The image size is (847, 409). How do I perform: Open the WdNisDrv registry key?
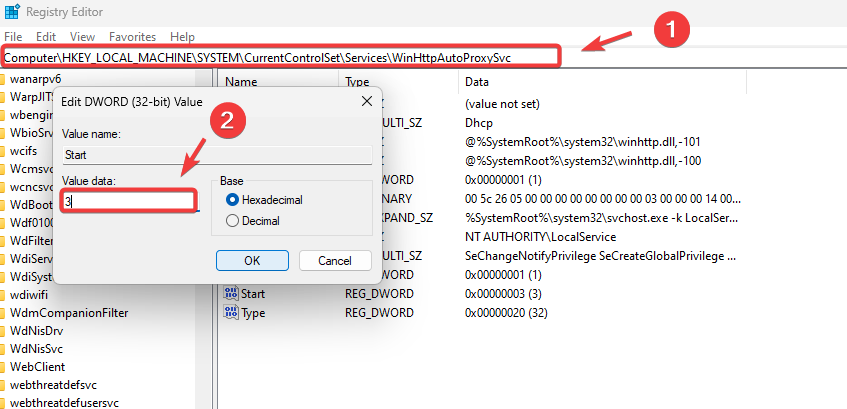(x=36, y=331)
